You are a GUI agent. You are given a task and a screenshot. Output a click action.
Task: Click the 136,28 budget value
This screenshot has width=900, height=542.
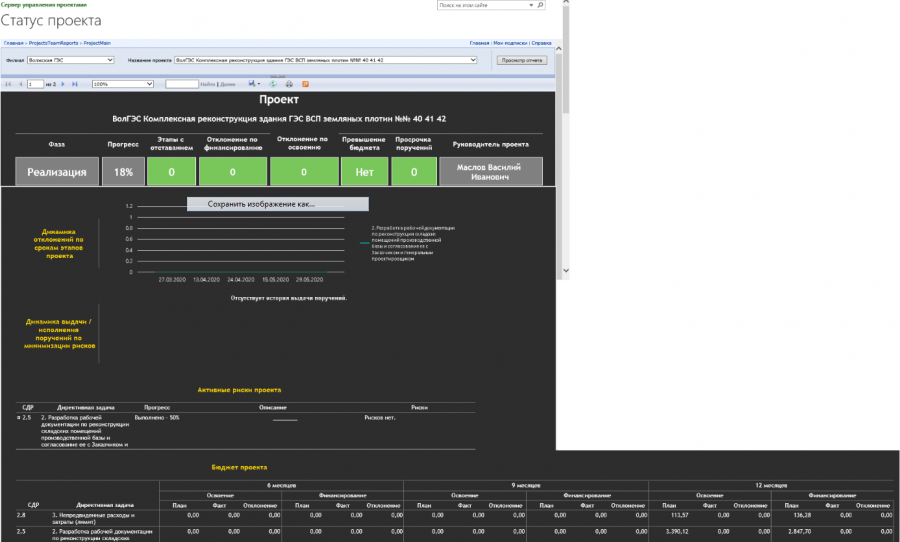[801, 515]
